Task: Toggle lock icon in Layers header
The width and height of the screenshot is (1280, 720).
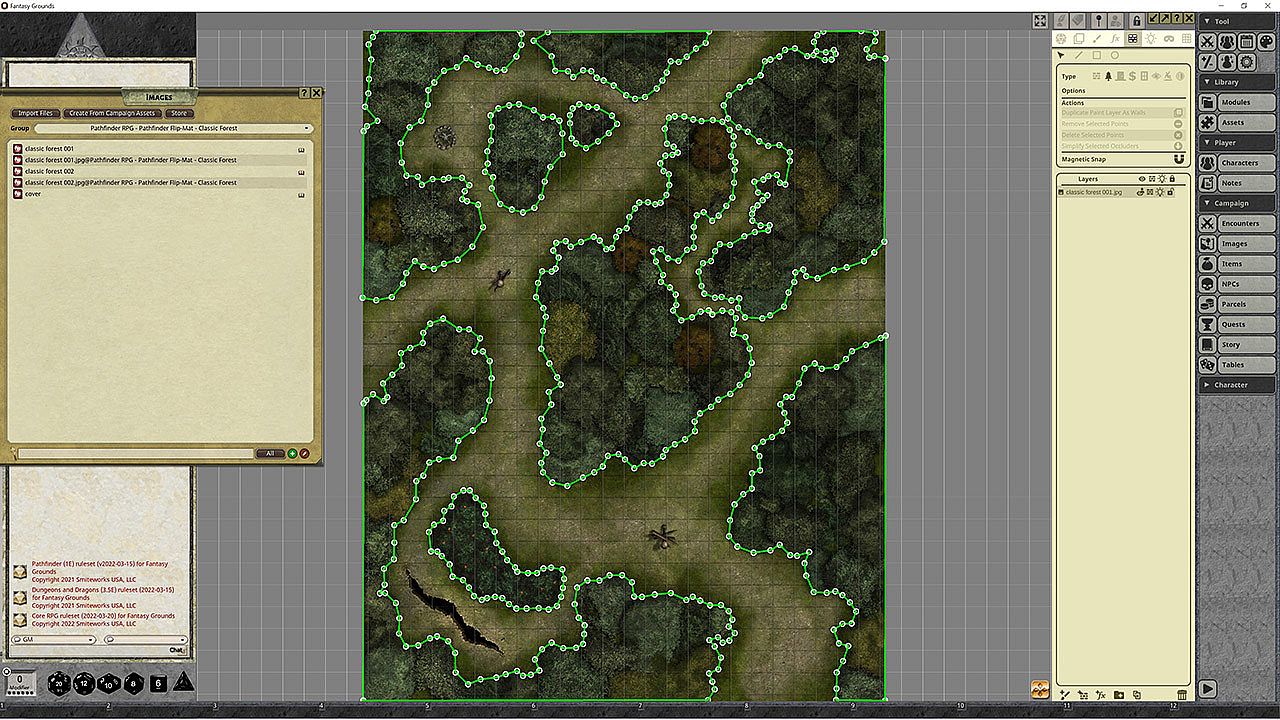Action: point(1172,179)
